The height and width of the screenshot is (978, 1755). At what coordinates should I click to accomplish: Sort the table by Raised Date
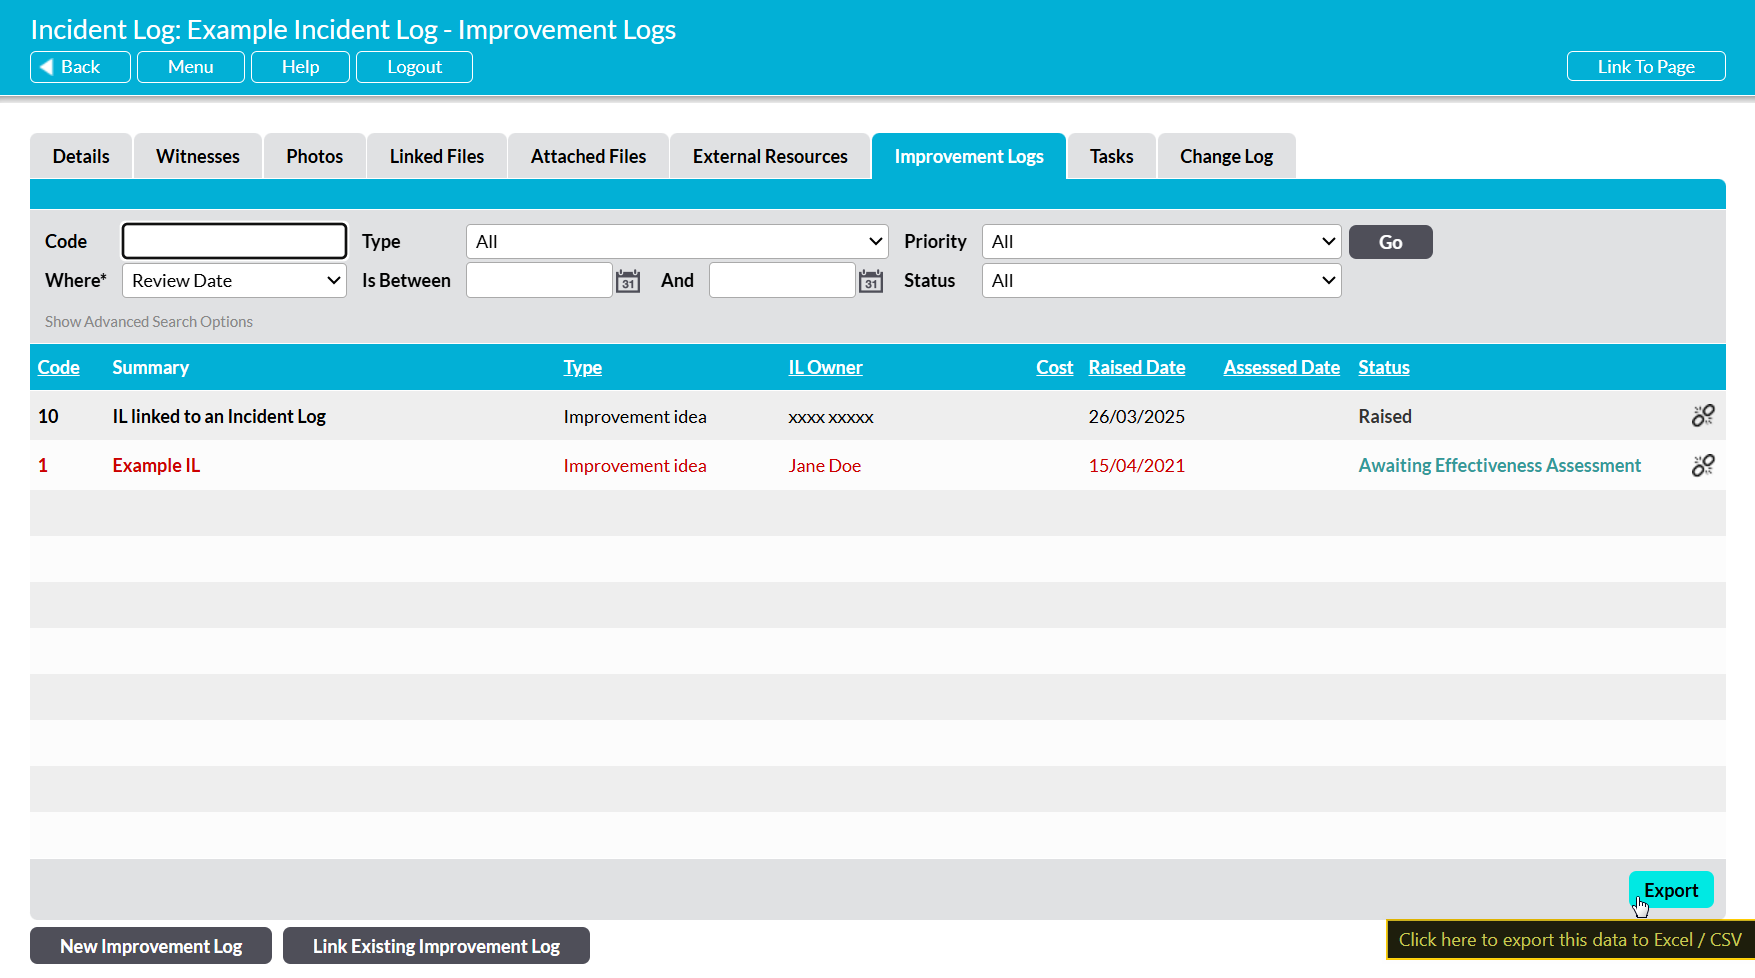pyautogui.click(x=1137, y=367)
